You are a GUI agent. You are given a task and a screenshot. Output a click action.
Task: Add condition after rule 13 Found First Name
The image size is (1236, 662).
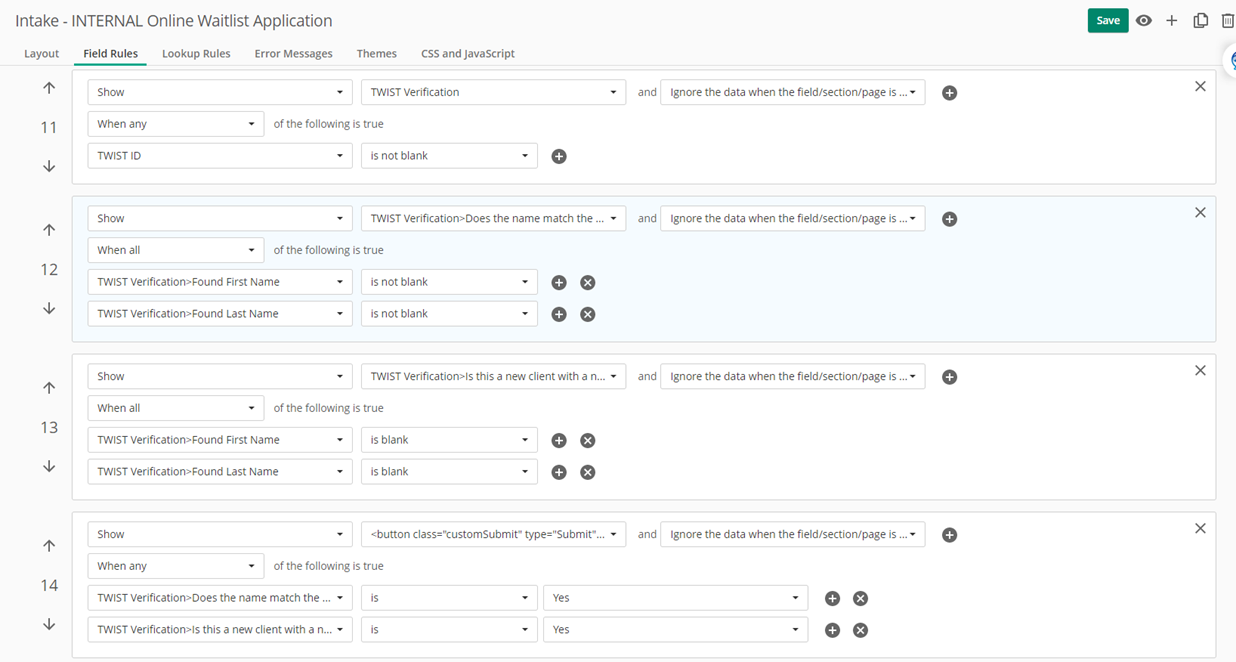point(559,440)
